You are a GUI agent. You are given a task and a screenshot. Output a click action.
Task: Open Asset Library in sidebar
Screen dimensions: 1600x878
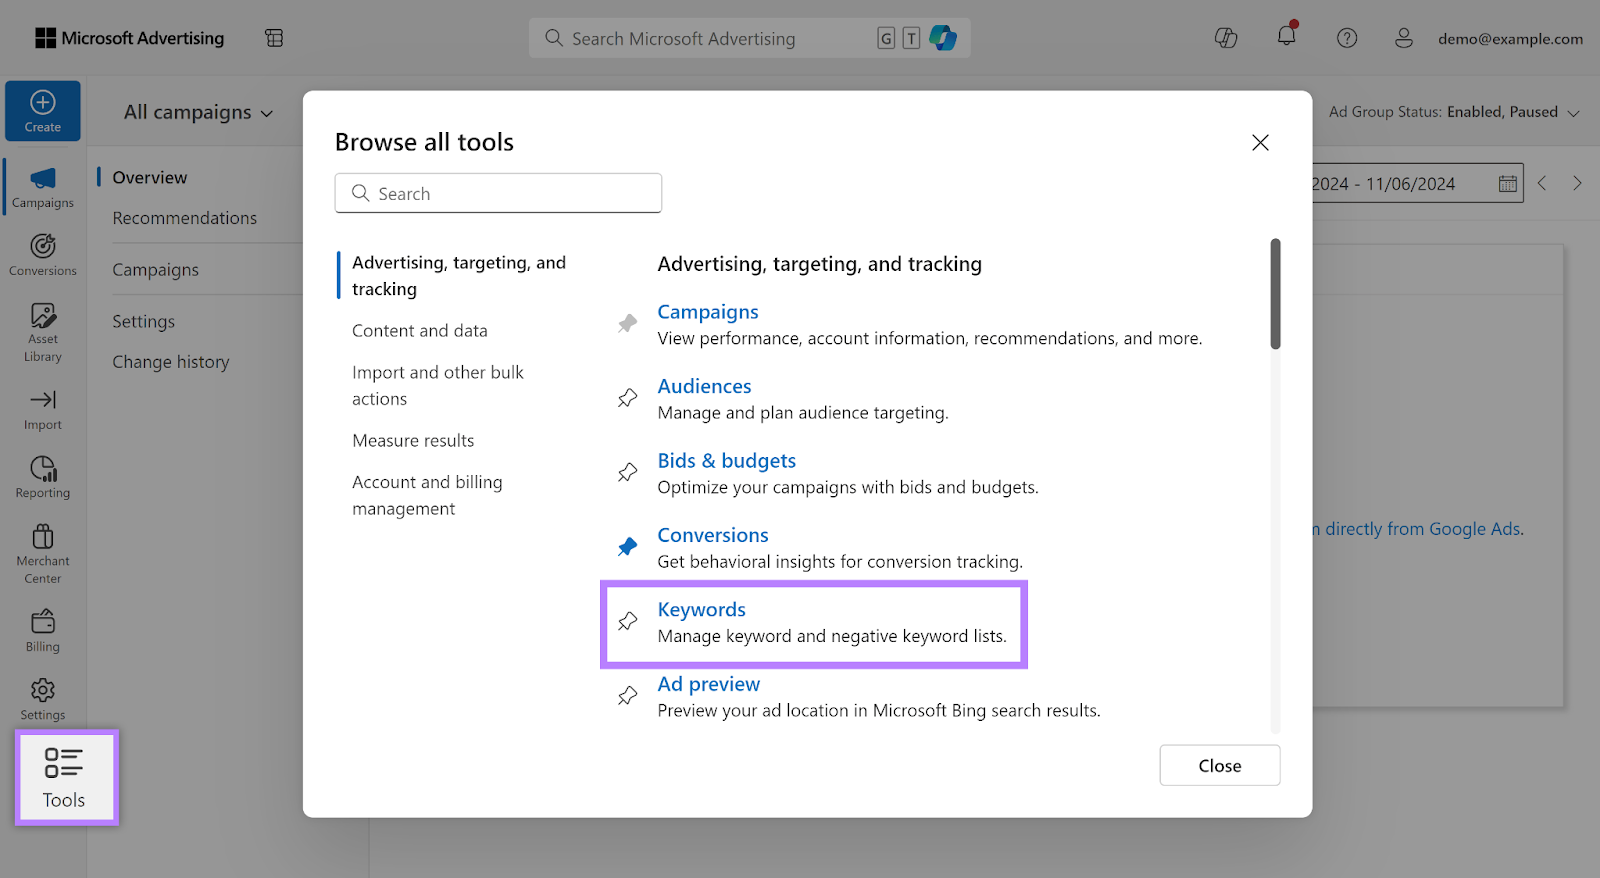[43, 332]
